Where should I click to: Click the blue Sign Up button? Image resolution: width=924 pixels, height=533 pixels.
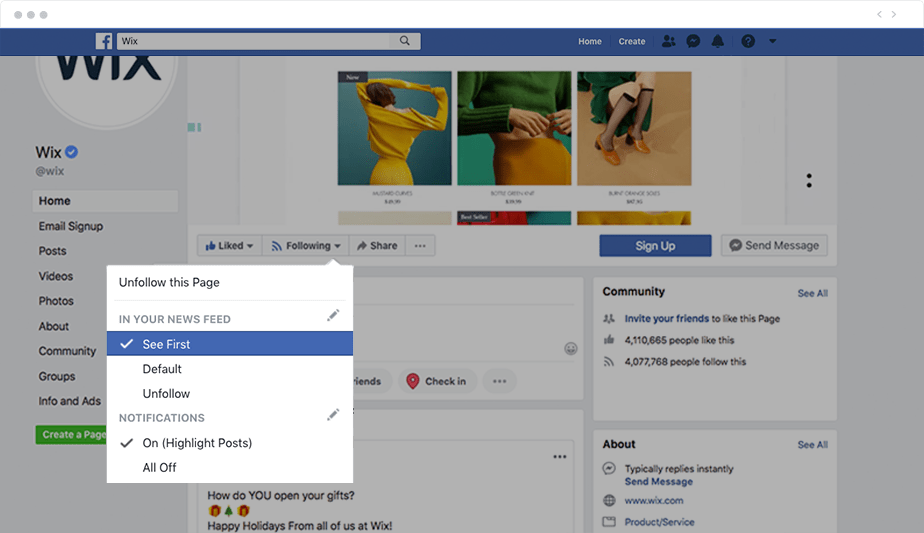(x=655, y=246)
